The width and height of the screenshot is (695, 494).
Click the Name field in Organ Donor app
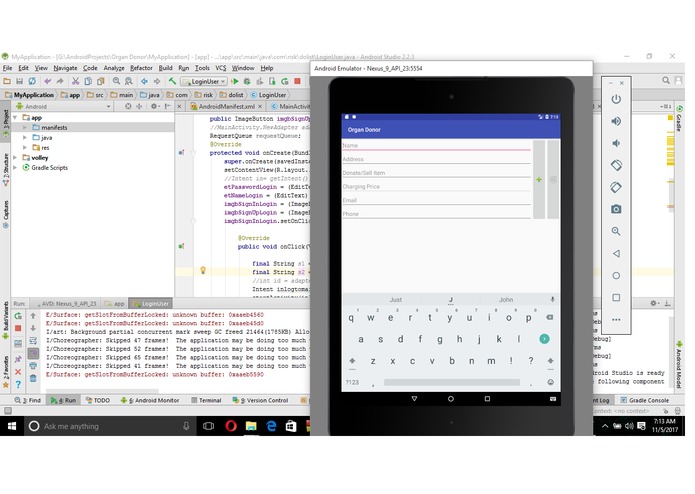pos(436,146)
